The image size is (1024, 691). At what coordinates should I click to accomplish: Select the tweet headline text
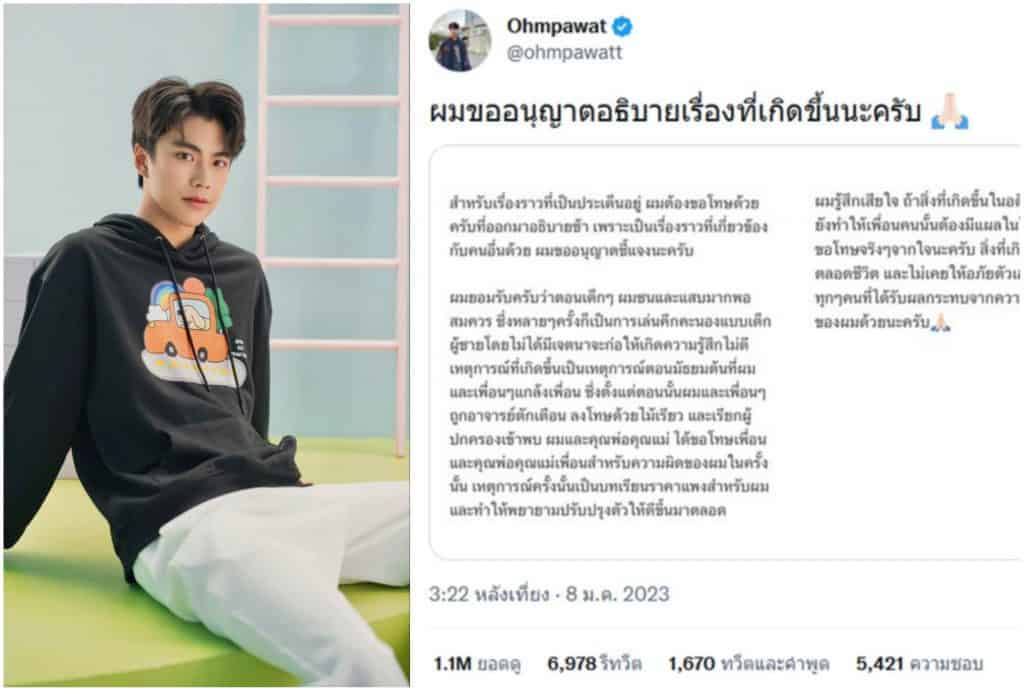pyautogui.click(x=675, y=112)
